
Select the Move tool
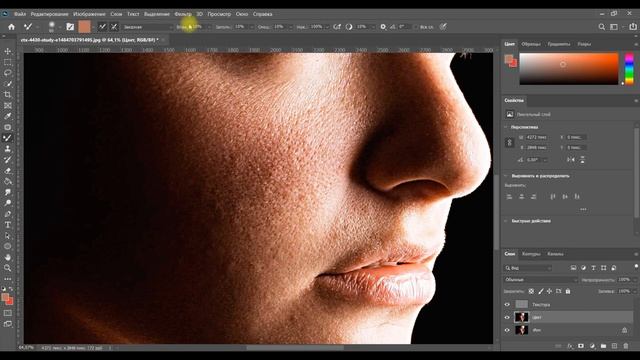pyautogui.click(x=8, y=51)
